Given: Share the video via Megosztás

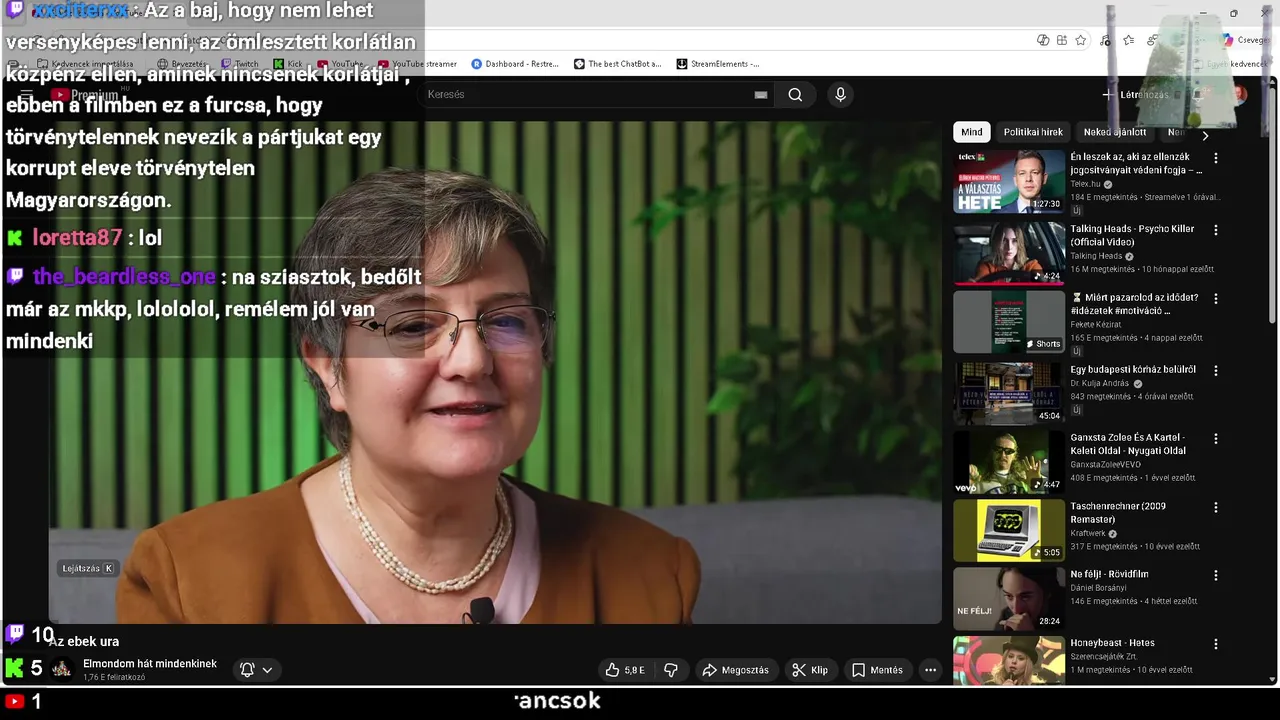Looking at the screenshot, I should coord(736,670).
